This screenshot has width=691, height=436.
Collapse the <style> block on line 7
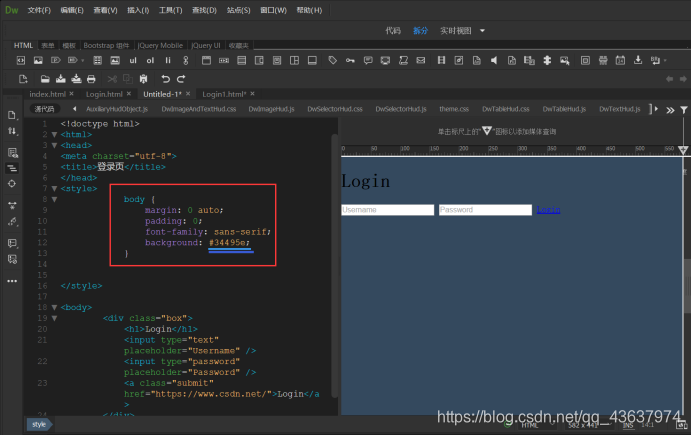coord(54,189)
